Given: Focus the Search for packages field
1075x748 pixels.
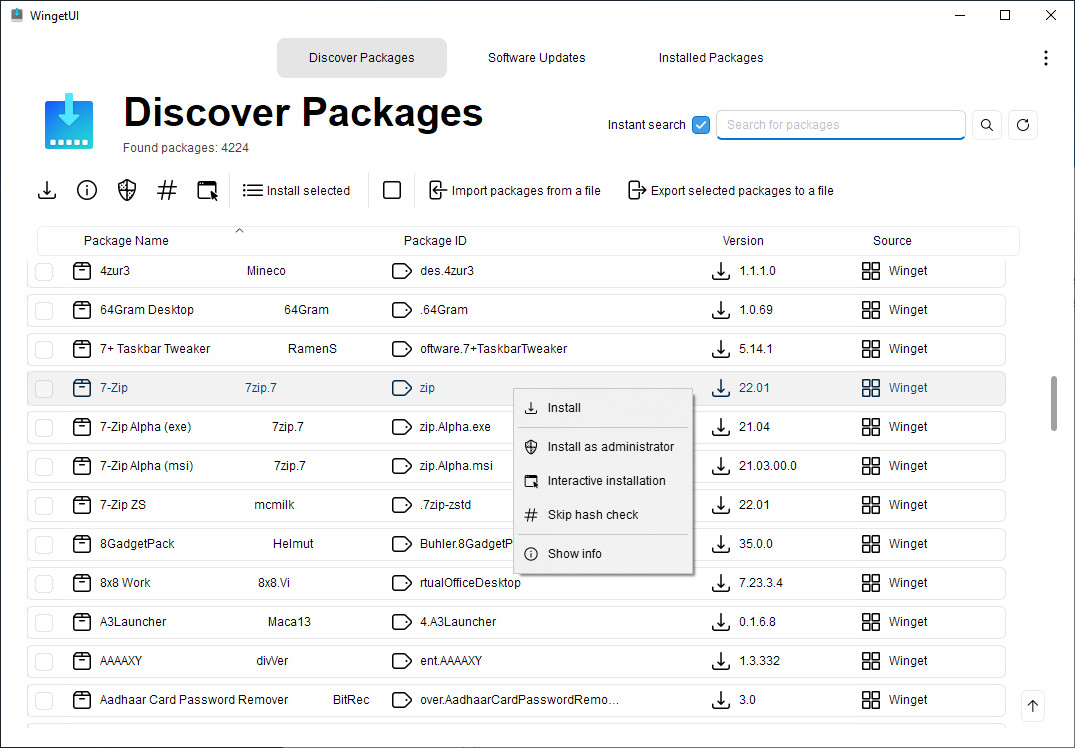Looking at the screenshot, I should (x=840, y=125).
